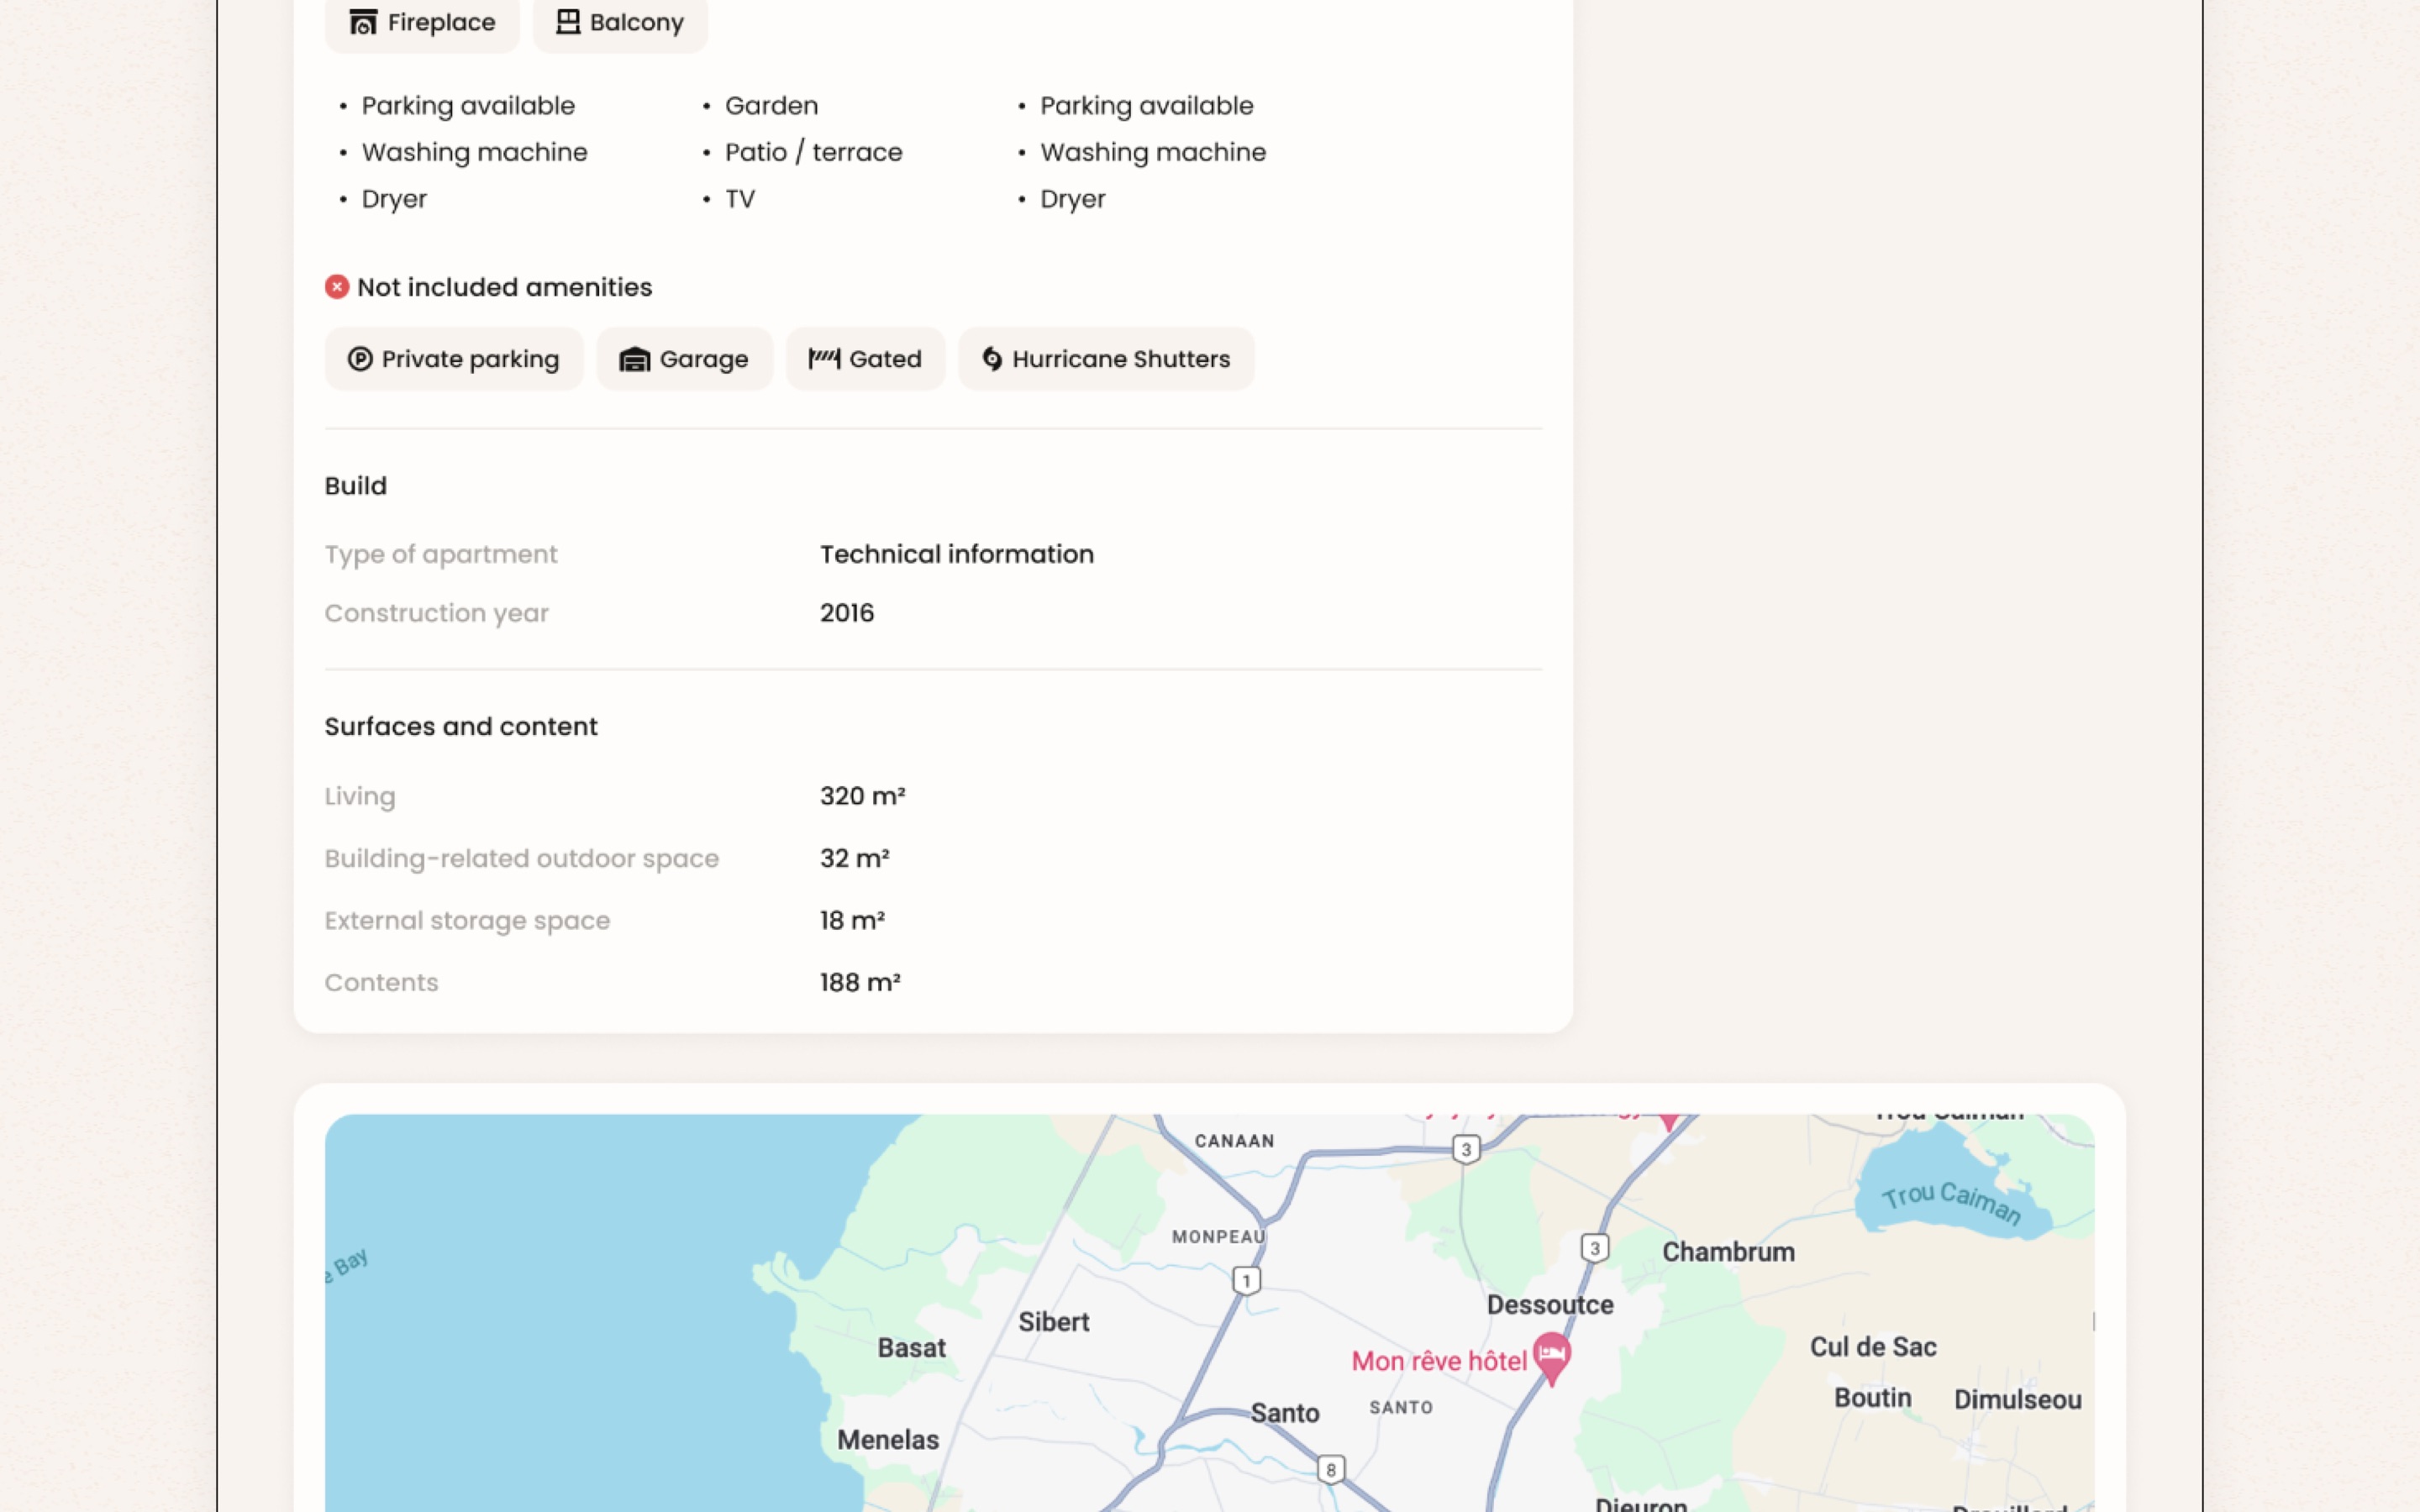Click Basat label on map
The height and width of the screenshot is (1512, 2420).
pyautogui.click(x=912, y=1348)
